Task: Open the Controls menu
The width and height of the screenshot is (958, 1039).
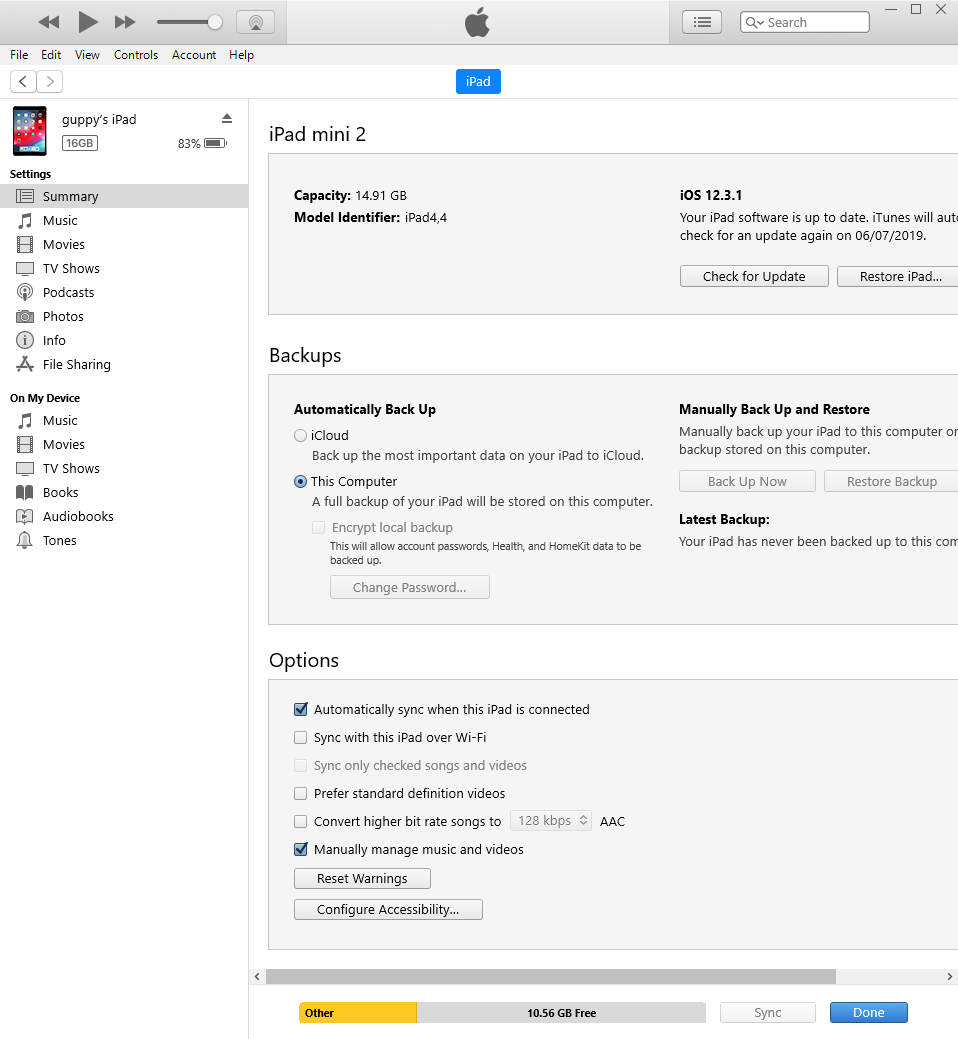Action: pyautogui.click(x=136, y=55)
